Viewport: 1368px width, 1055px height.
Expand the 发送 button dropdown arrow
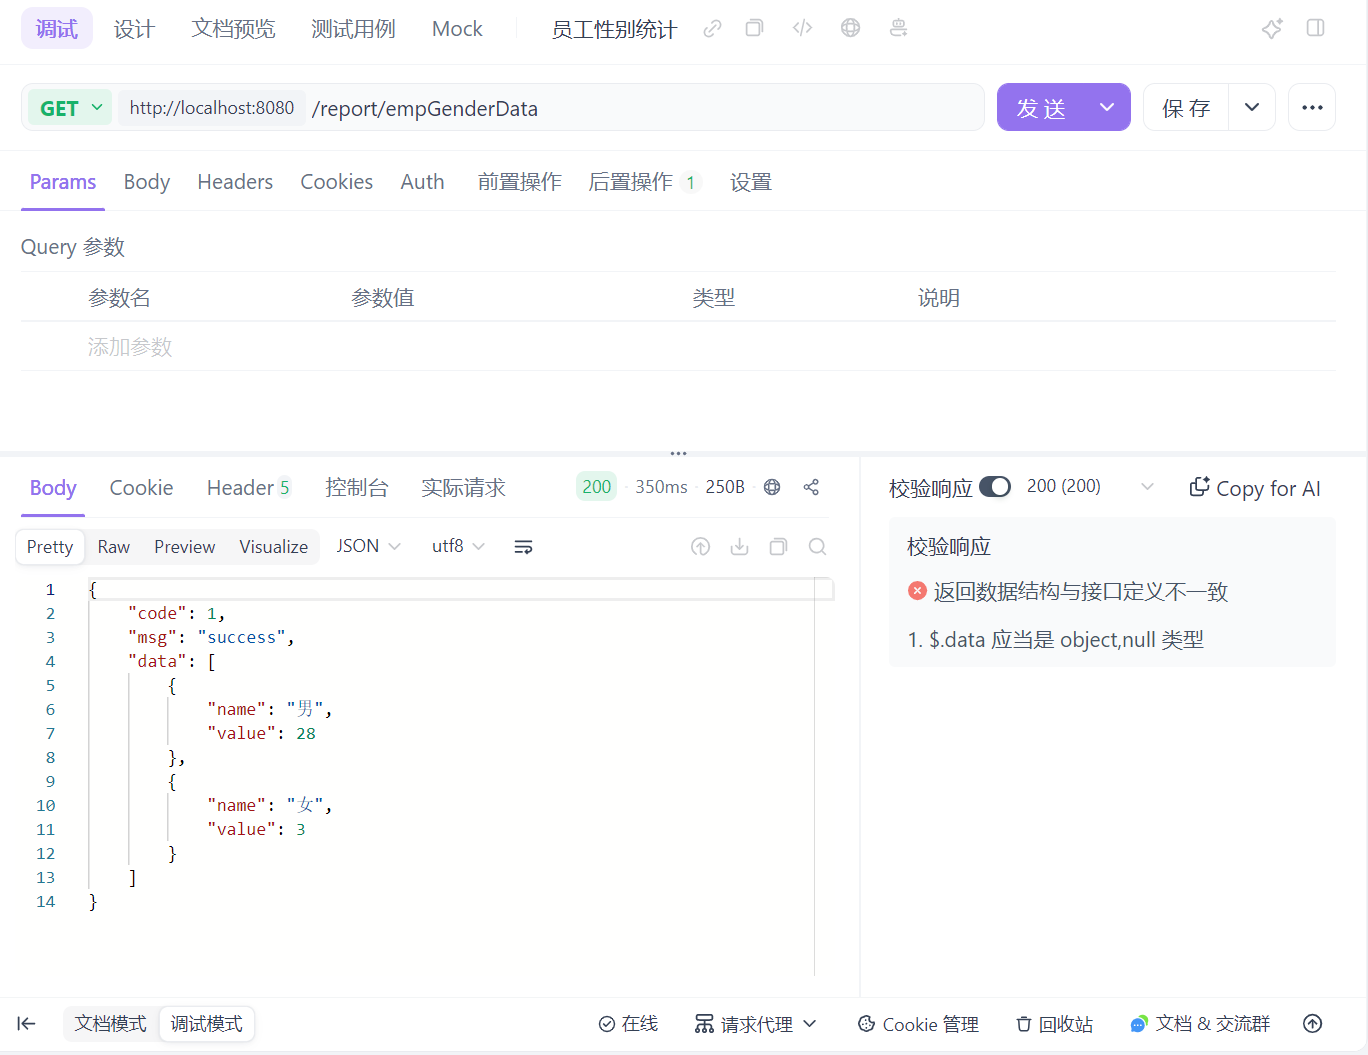pyautogui.click(x=1107, y=107)
